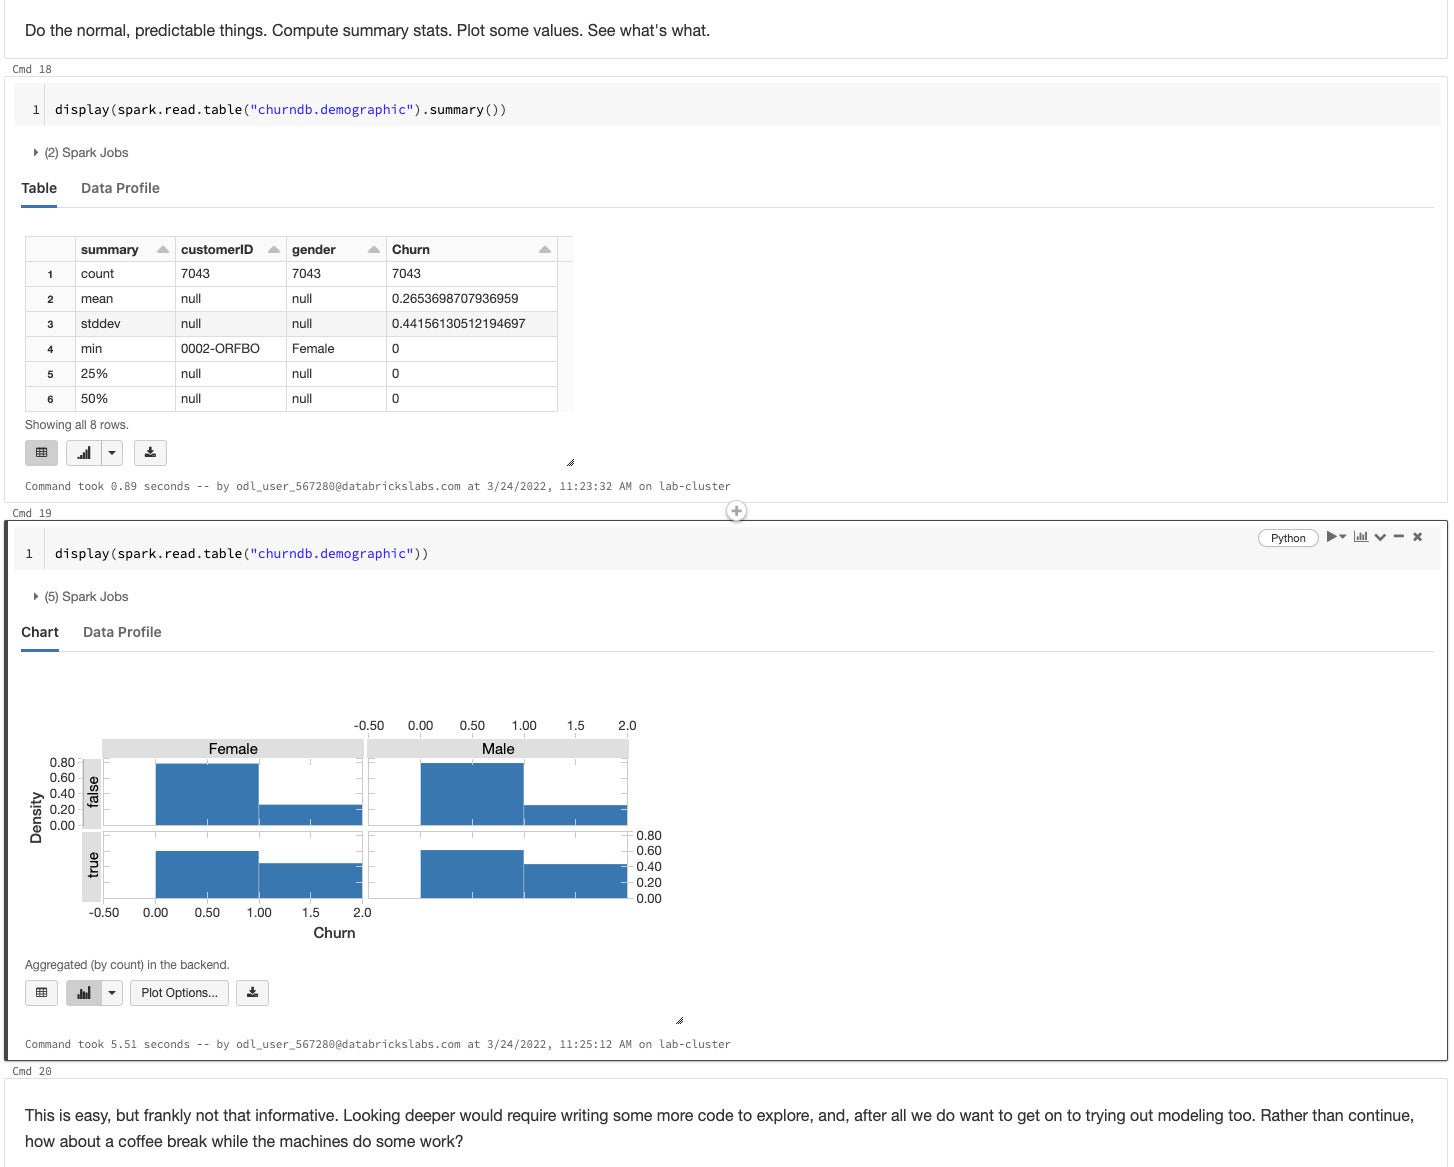Click the Cmd 18 label

32,69
